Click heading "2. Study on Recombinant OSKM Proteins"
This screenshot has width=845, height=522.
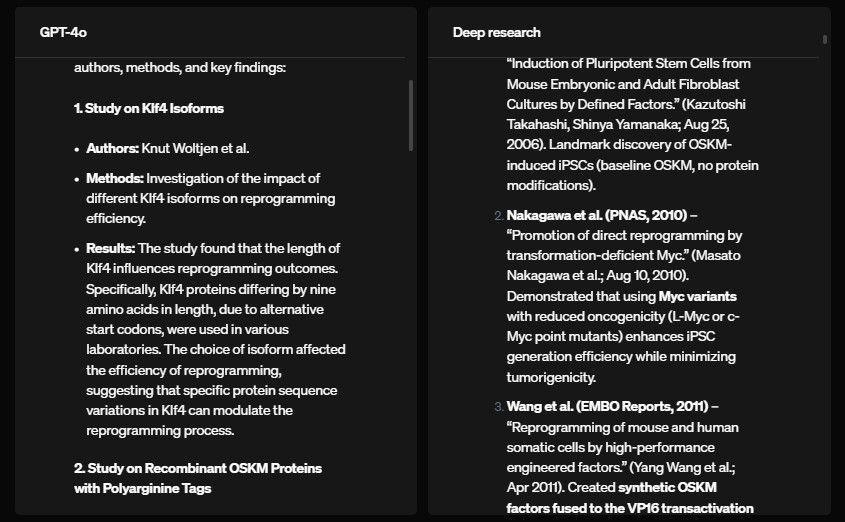click(198, 468)
